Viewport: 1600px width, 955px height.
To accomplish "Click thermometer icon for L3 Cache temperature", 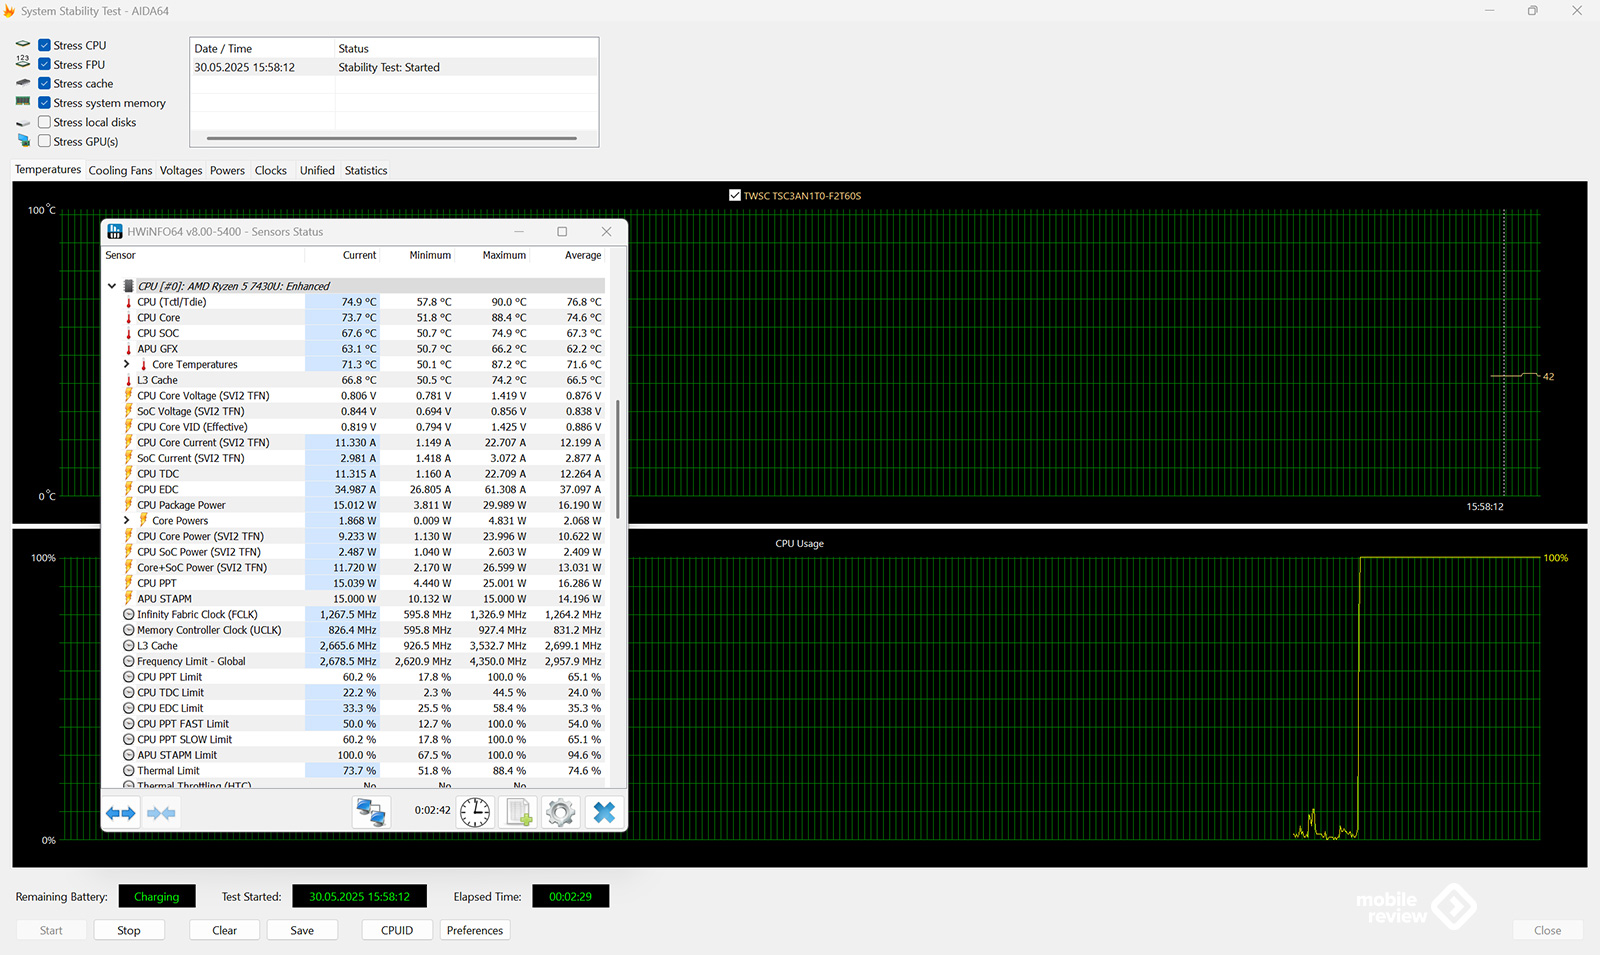I will (x=128, y=380).
